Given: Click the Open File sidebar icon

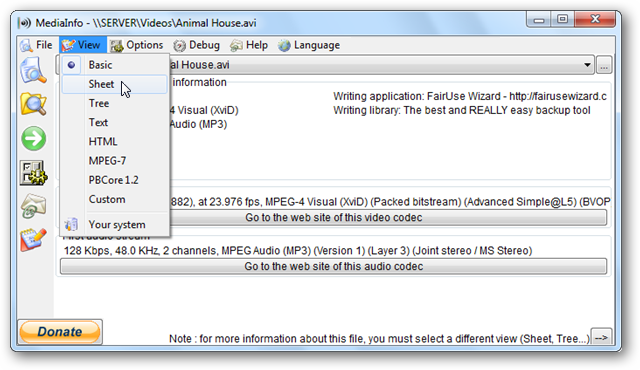Looking at the screenshot, I should point(33,70).
